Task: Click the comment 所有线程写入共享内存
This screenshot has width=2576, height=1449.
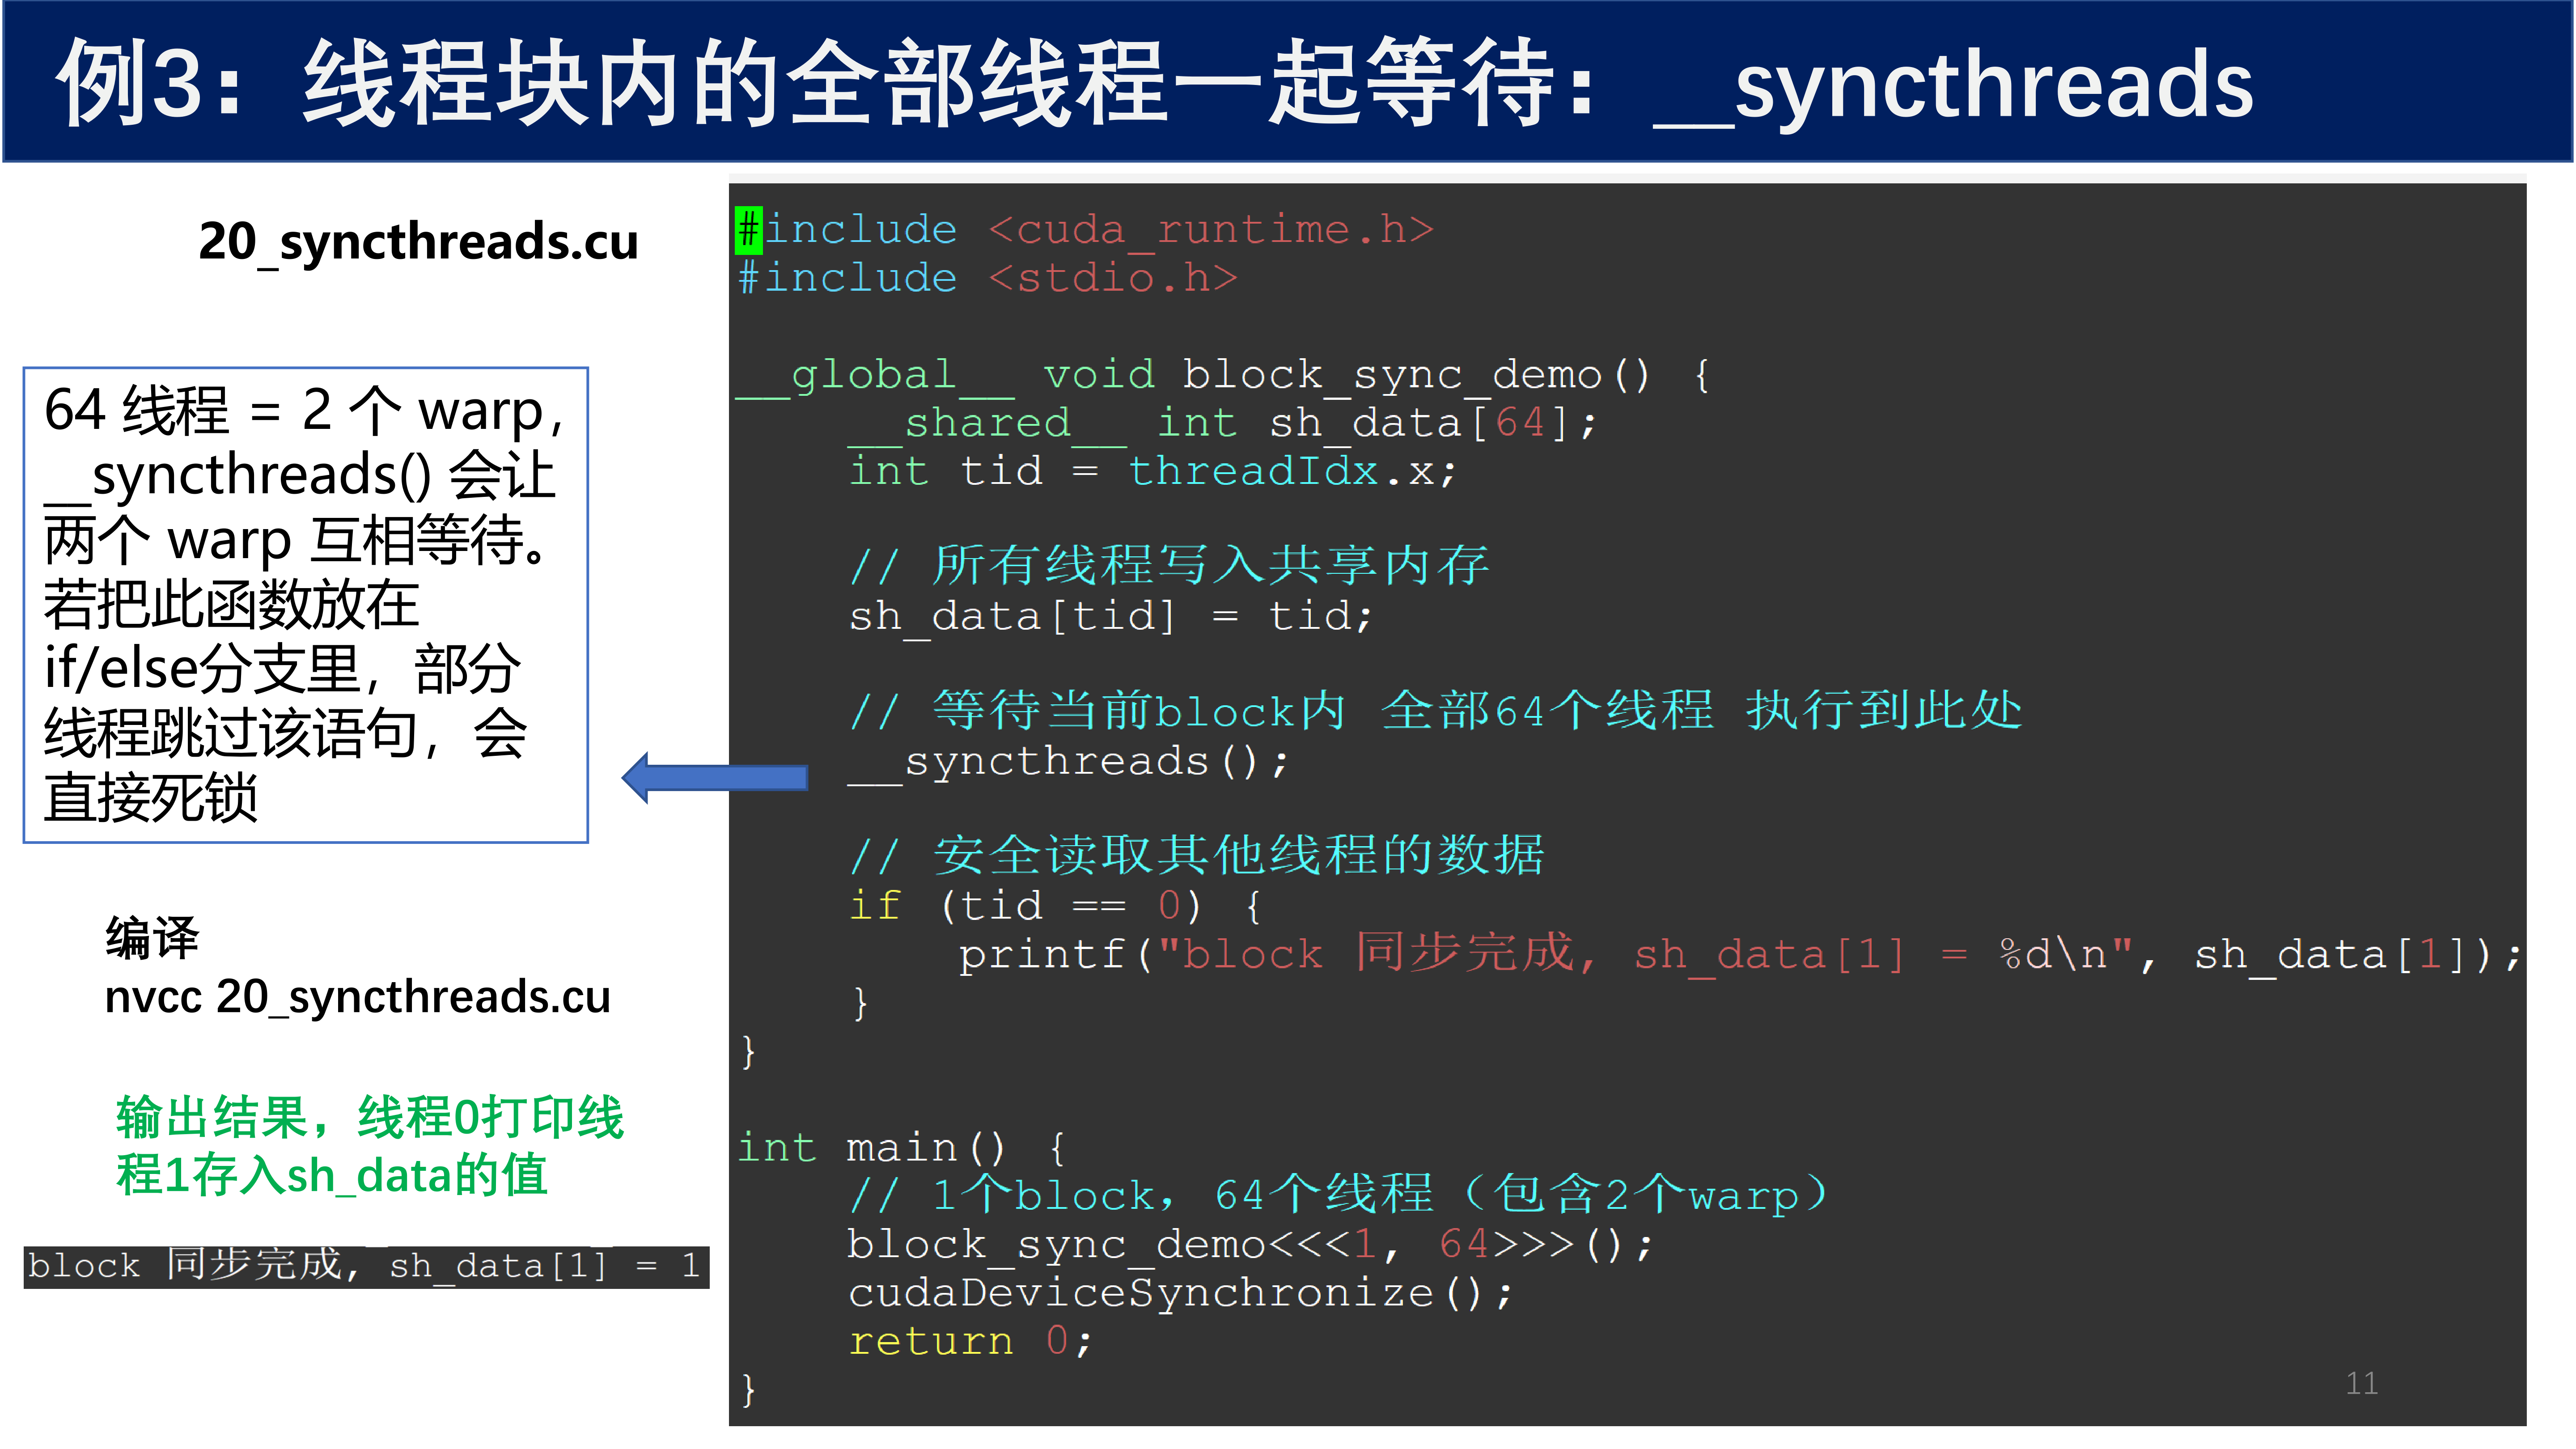Action: (1169, 566)
